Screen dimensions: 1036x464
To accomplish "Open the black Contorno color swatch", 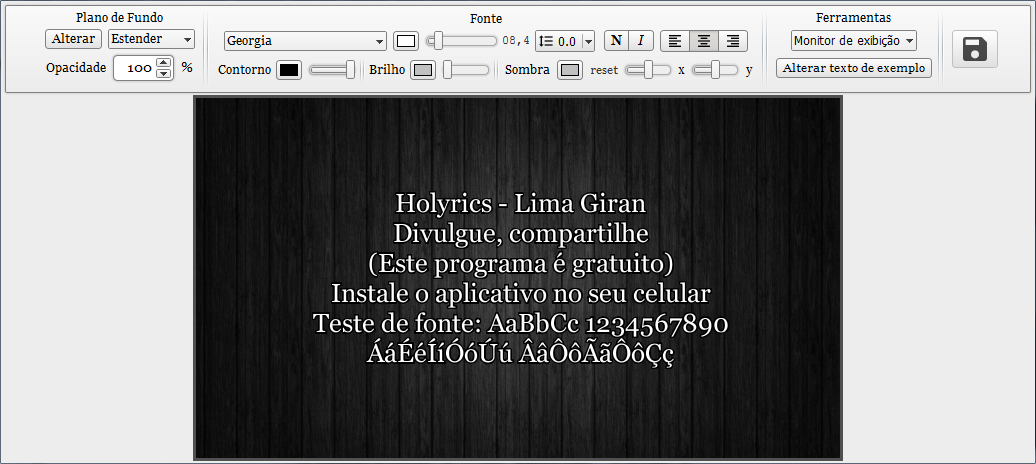I will tap(289, 69).
